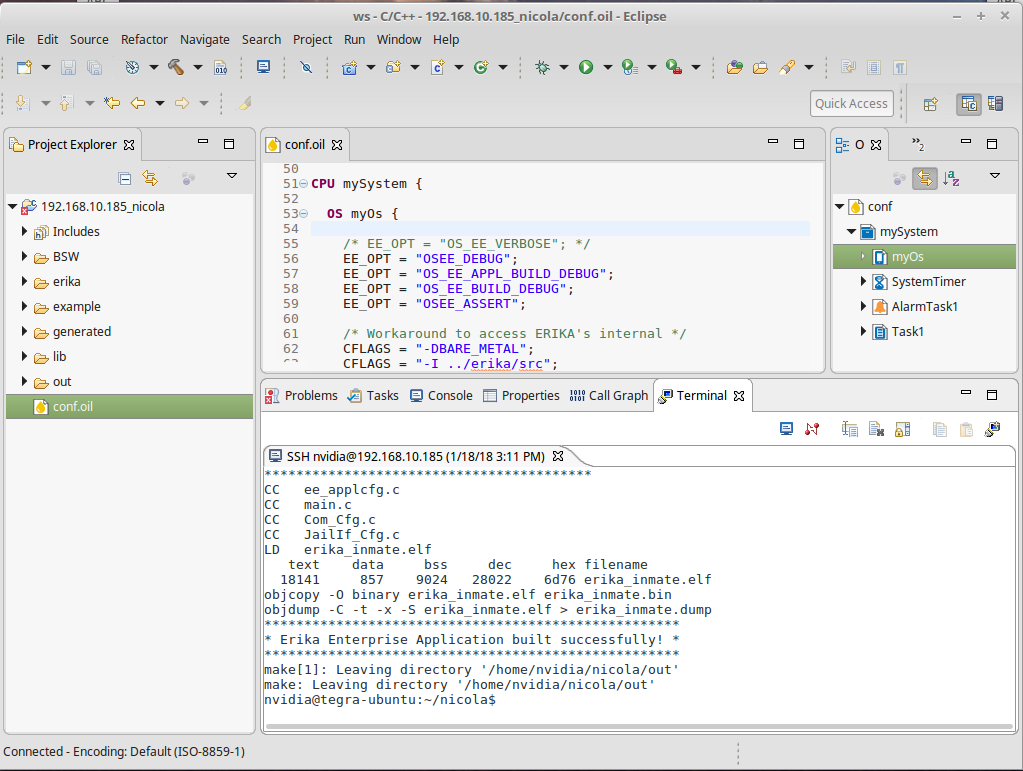Toggle Command Input Field icon in Terminal

tap(849, 429)
